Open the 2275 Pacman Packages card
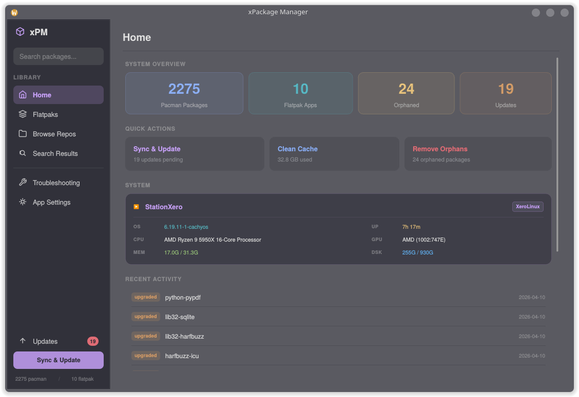This screenshot has width=579, height=397. [184, 93]
